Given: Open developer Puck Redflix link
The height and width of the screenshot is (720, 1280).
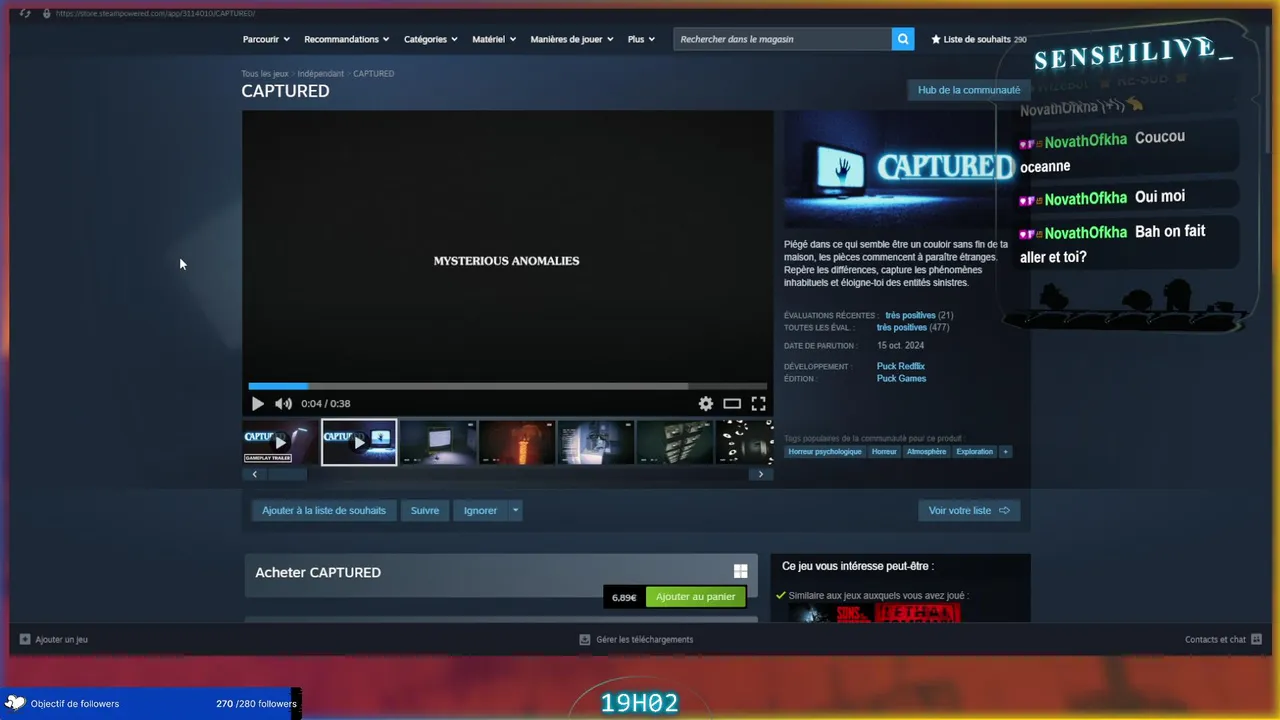Looking at the screenshot, I should 901,366.
